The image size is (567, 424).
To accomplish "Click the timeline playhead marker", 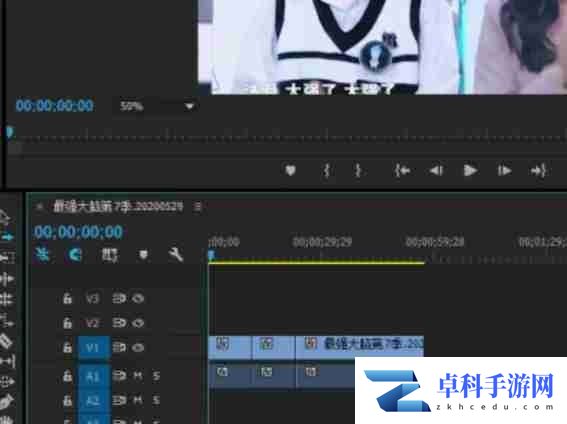I will click(211, 256).
